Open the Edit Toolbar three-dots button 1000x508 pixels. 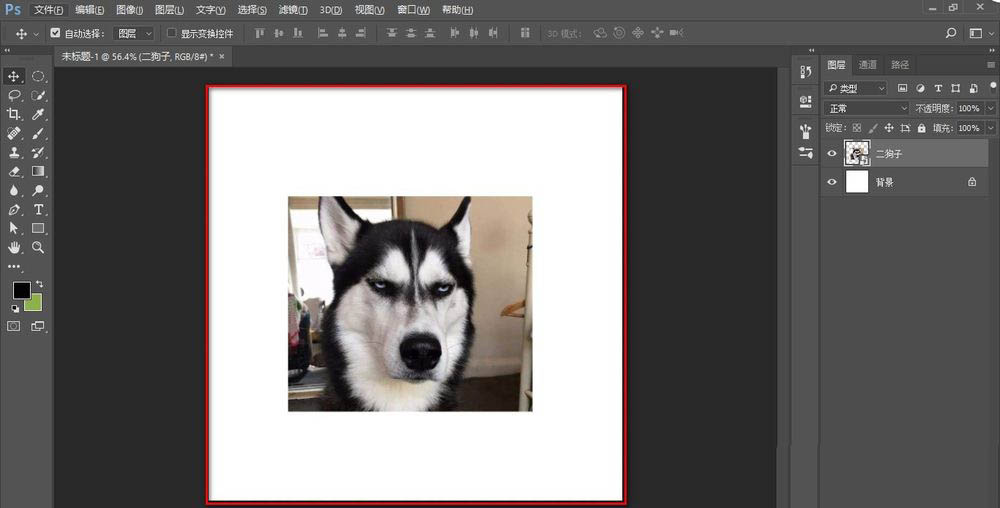pyautogui.click(x=13, y=266)
